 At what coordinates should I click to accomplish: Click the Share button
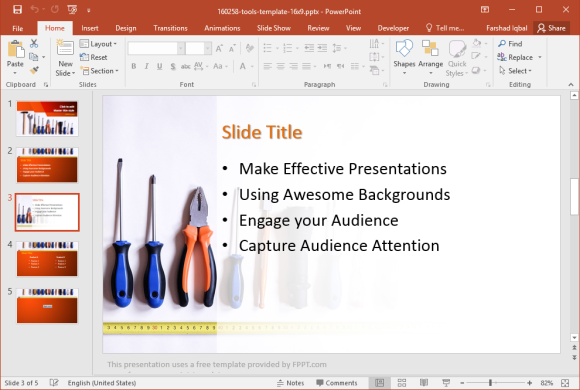(x=552, y=28)
